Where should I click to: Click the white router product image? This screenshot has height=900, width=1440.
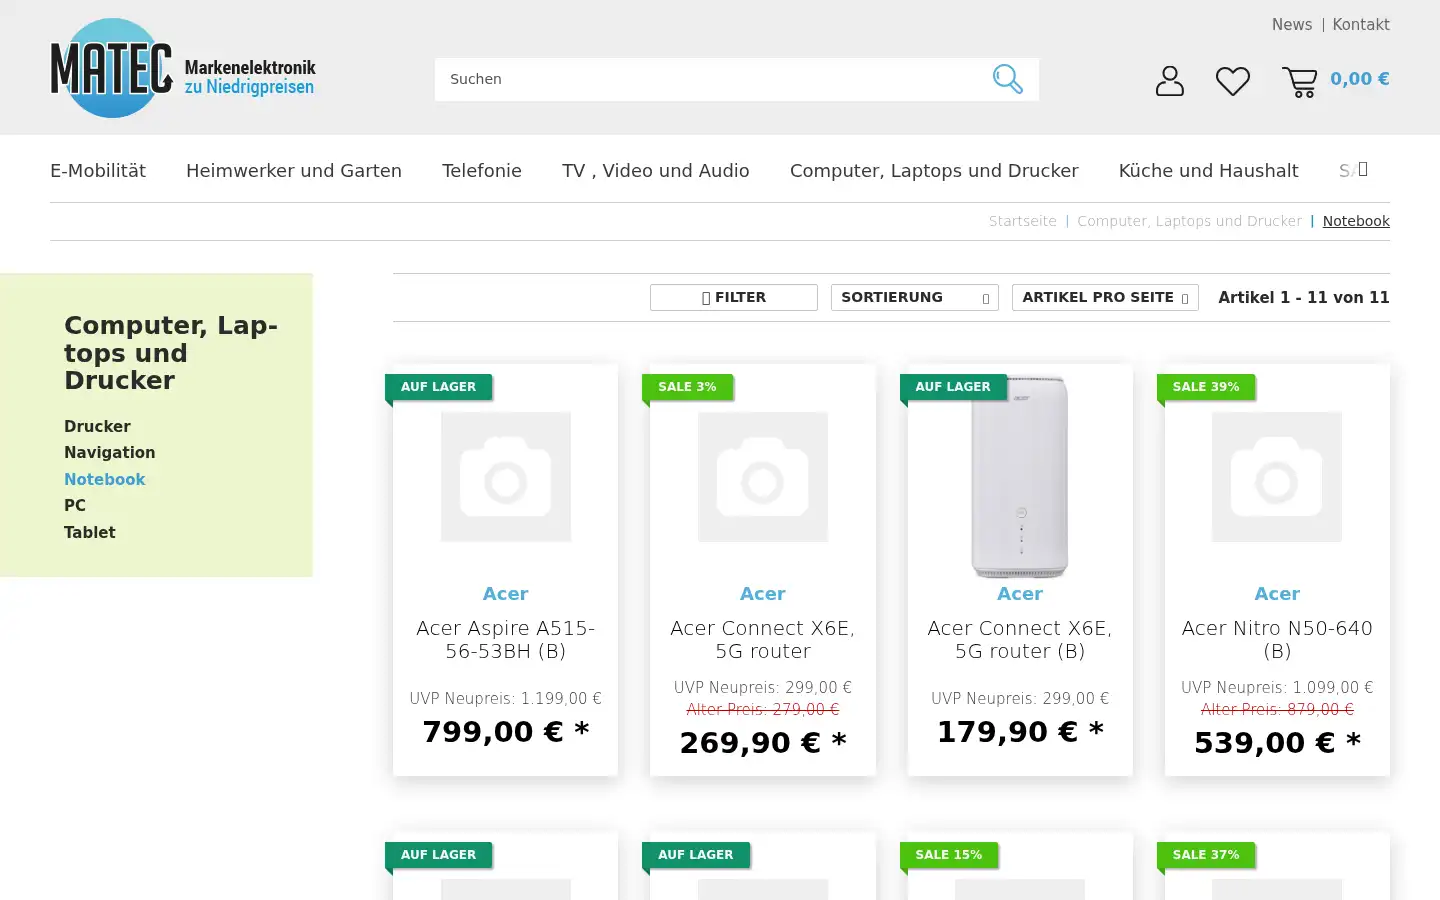point(1020,477)
